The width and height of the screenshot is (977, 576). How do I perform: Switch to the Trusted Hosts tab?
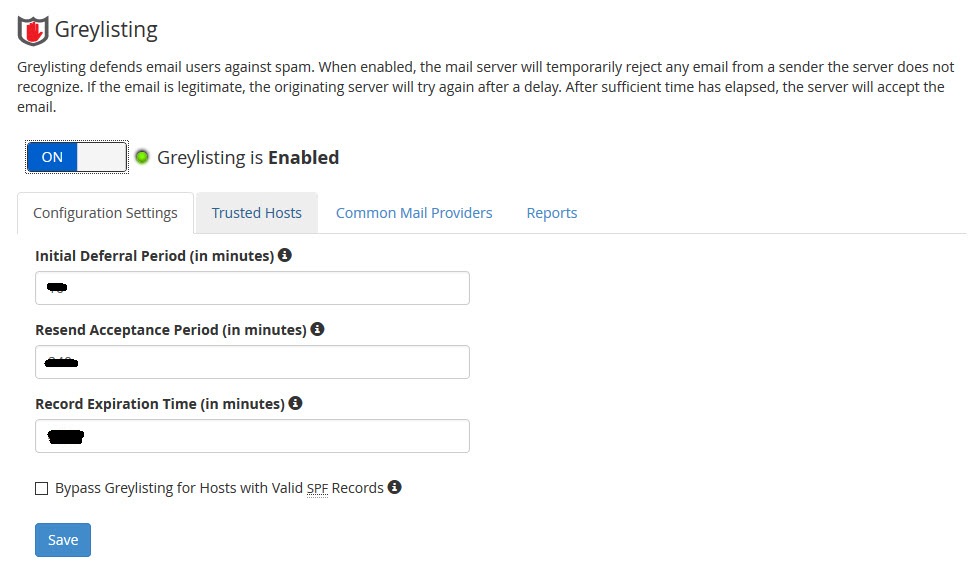257,213
